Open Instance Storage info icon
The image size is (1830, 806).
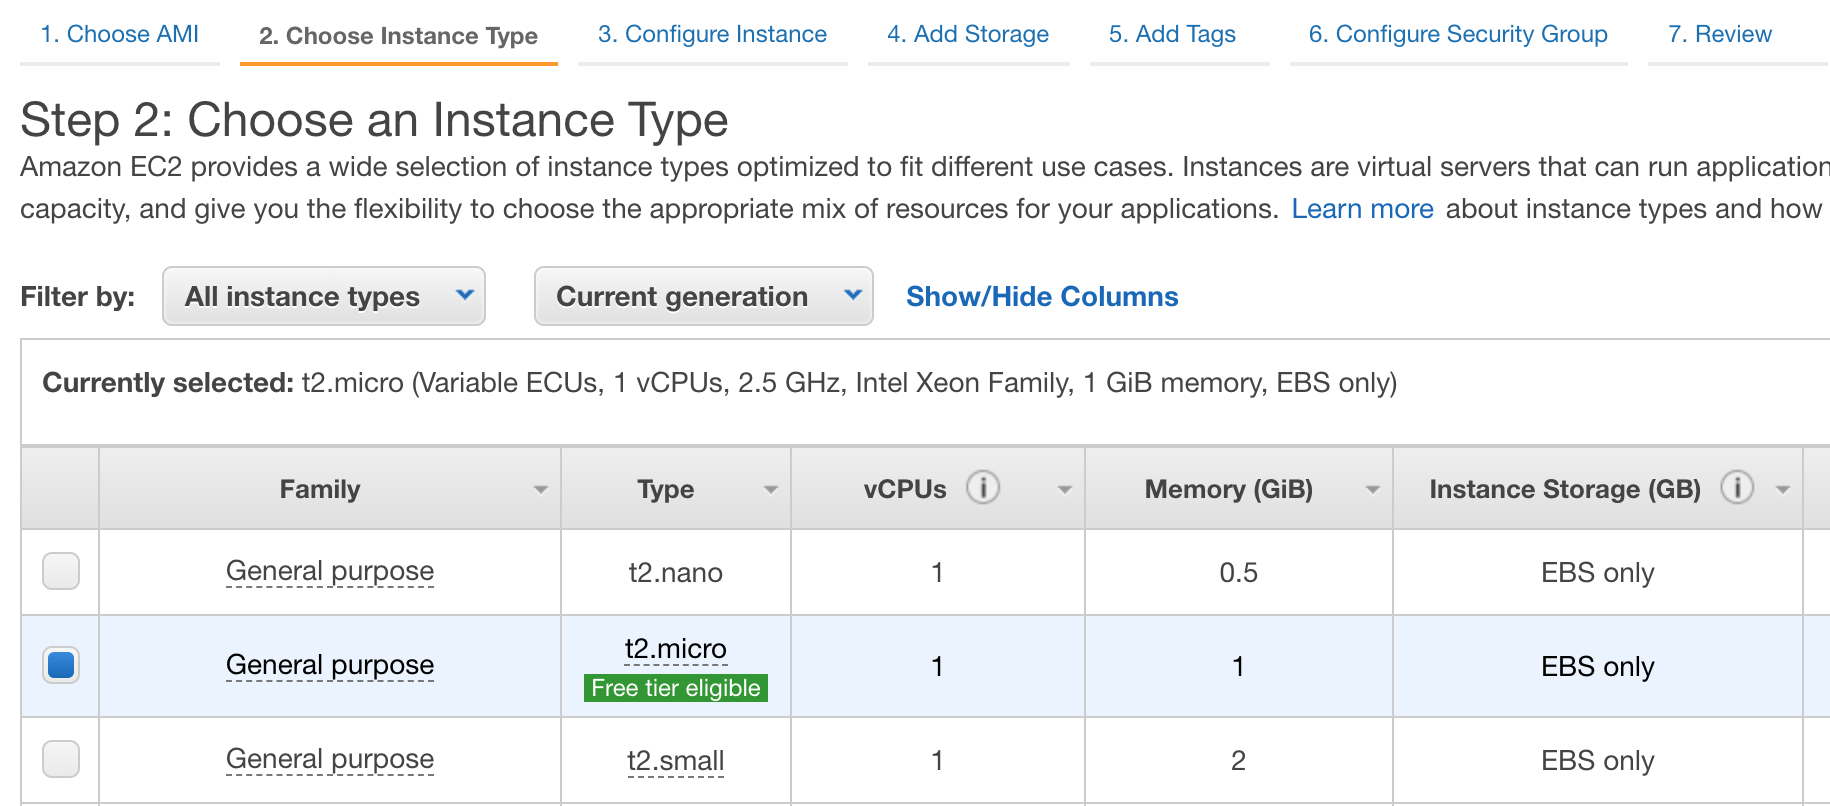coord(1737,487)
